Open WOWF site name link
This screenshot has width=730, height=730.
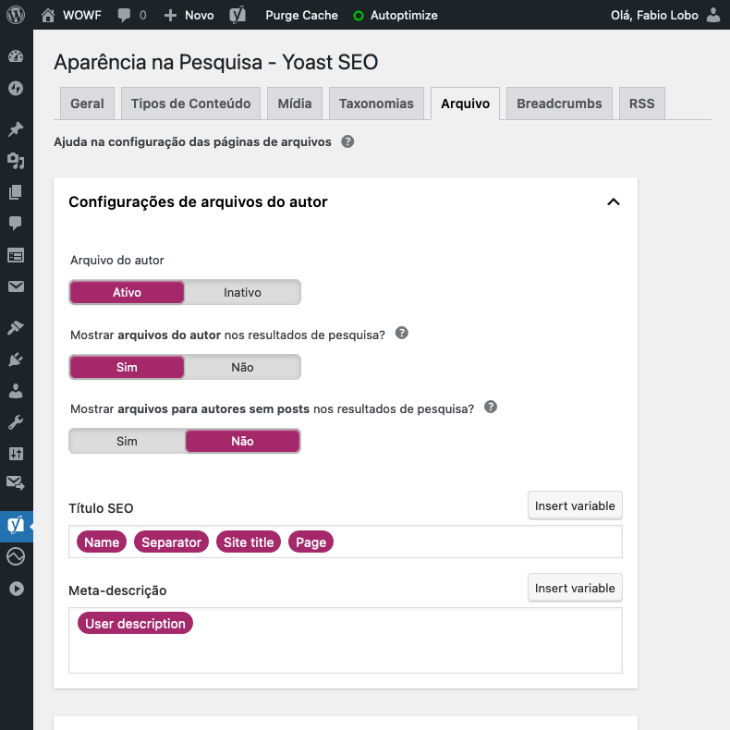pos(82,15)
